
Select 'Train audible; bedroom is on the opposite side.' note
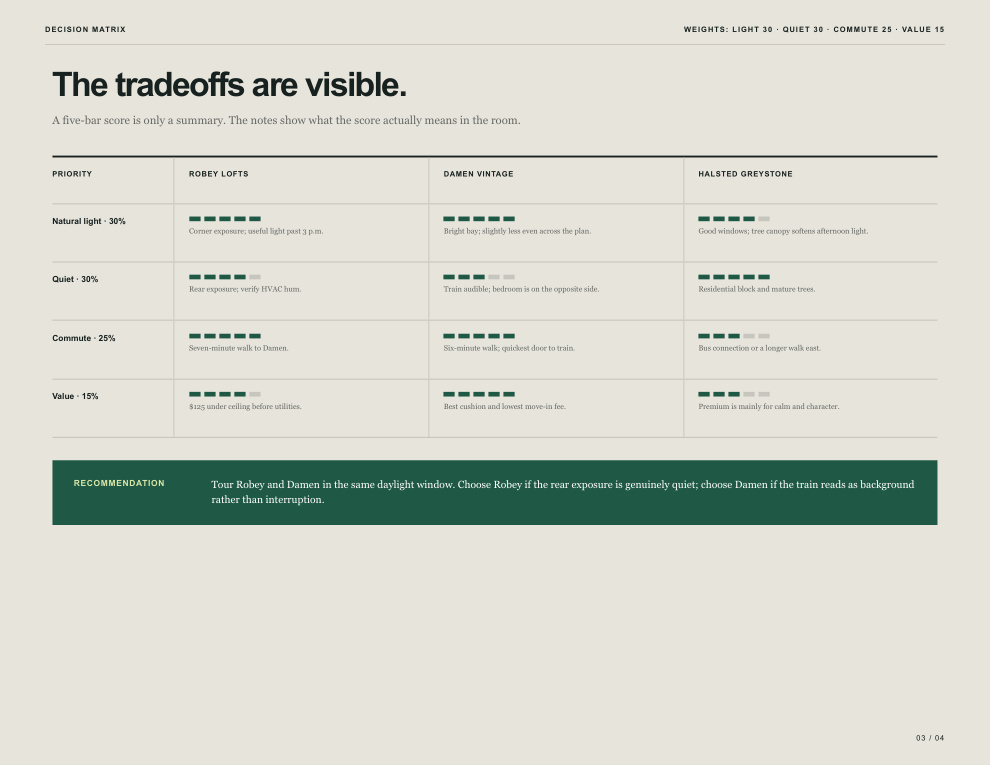[522, 289]
